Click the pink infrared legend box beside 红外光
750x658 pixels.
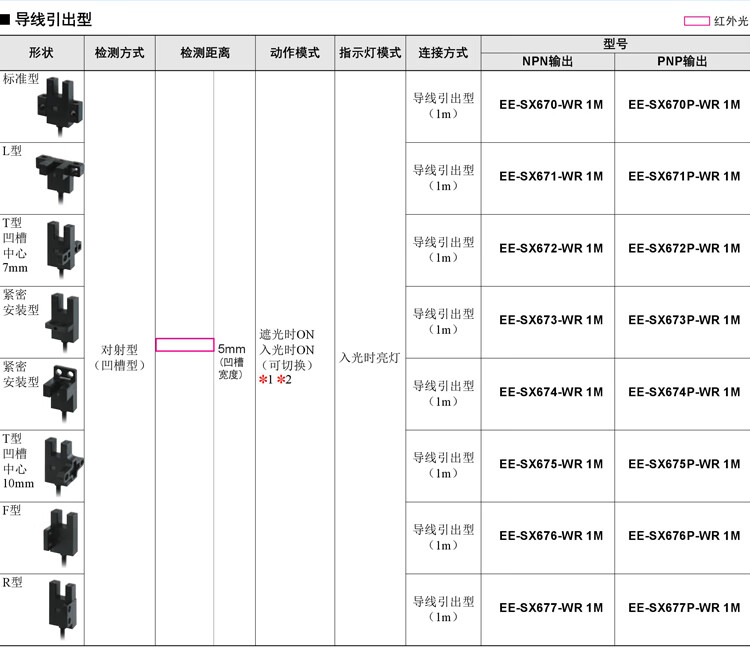[x=696, y=21]
